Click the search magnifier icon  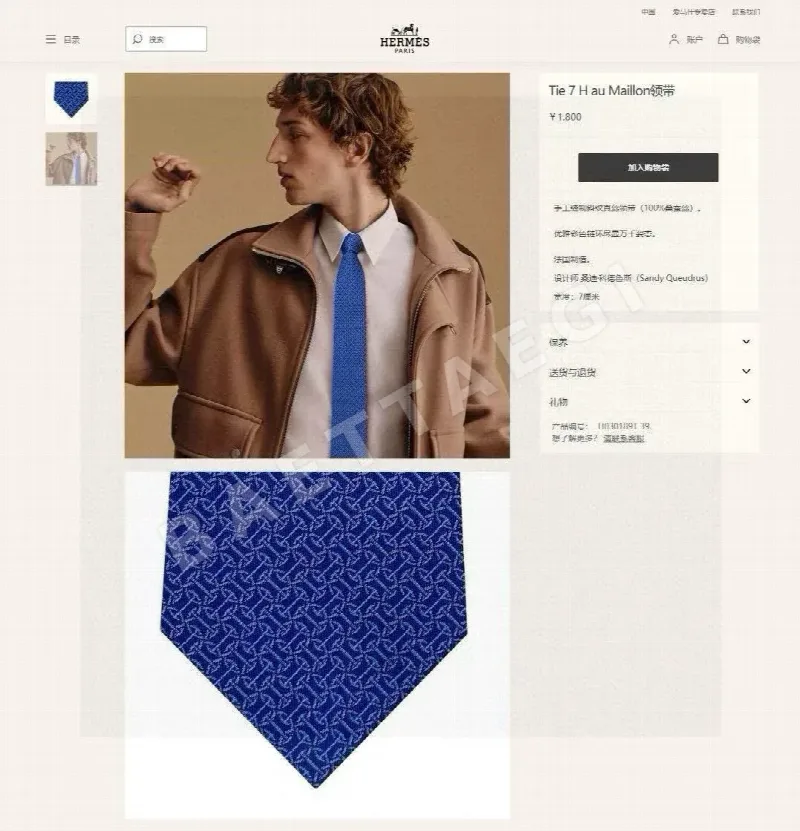(x=138, y=39)
